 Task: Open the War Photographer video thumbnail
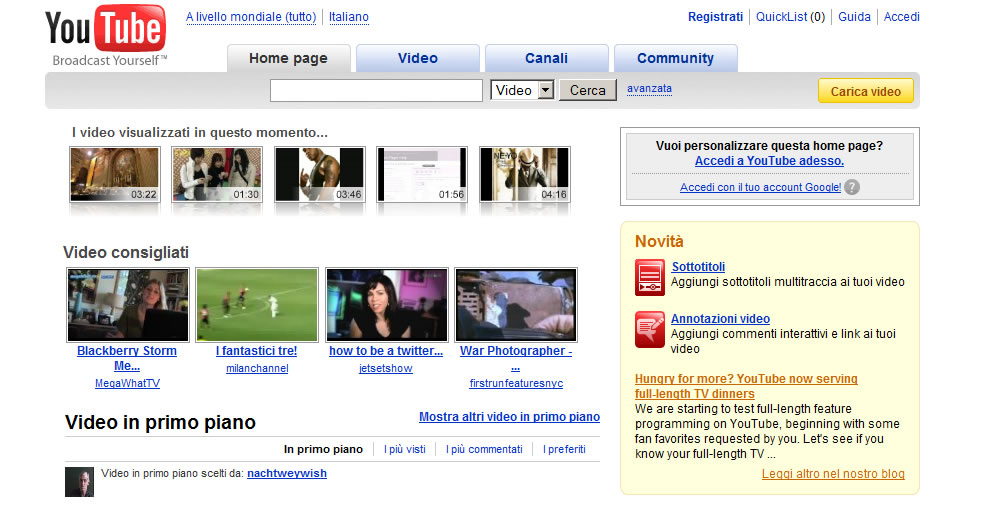[x=516, y=305]
